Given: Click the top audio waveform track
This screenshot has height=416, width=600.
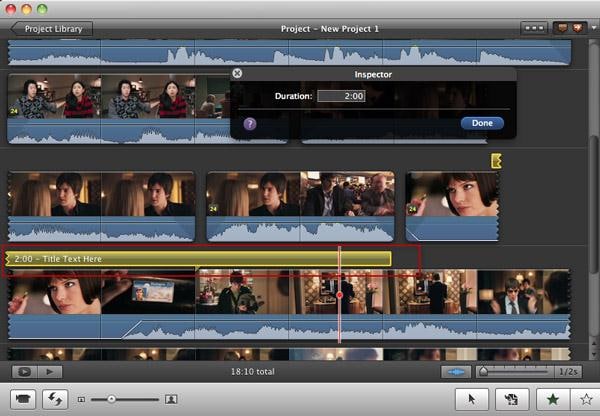Looking at the screenshot, I should point(289,52).
